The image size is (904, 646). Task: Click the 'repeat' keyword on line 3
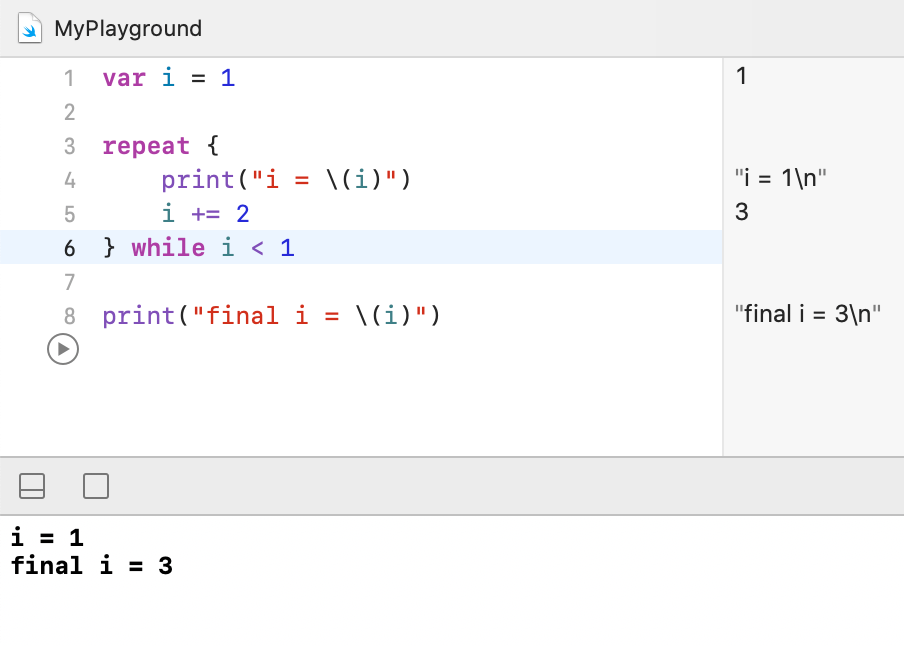[146, 146]
